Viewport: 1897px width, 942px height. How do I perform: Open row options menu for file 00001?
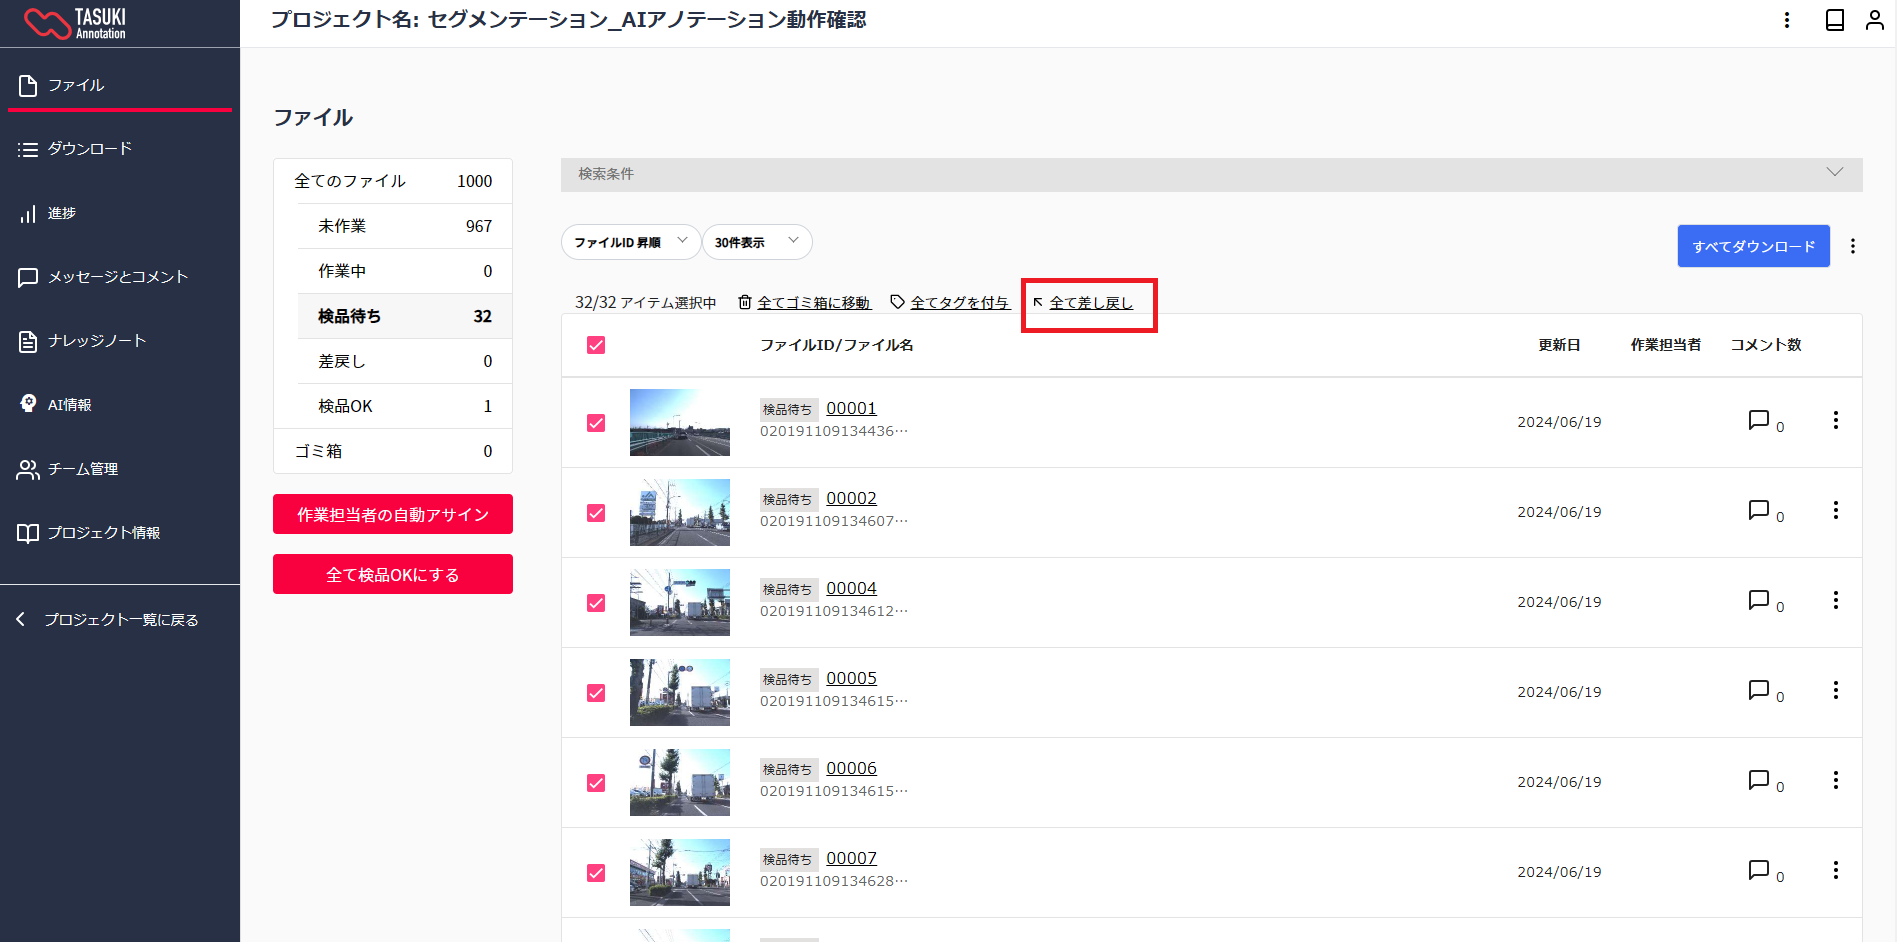click(1836, 420)
